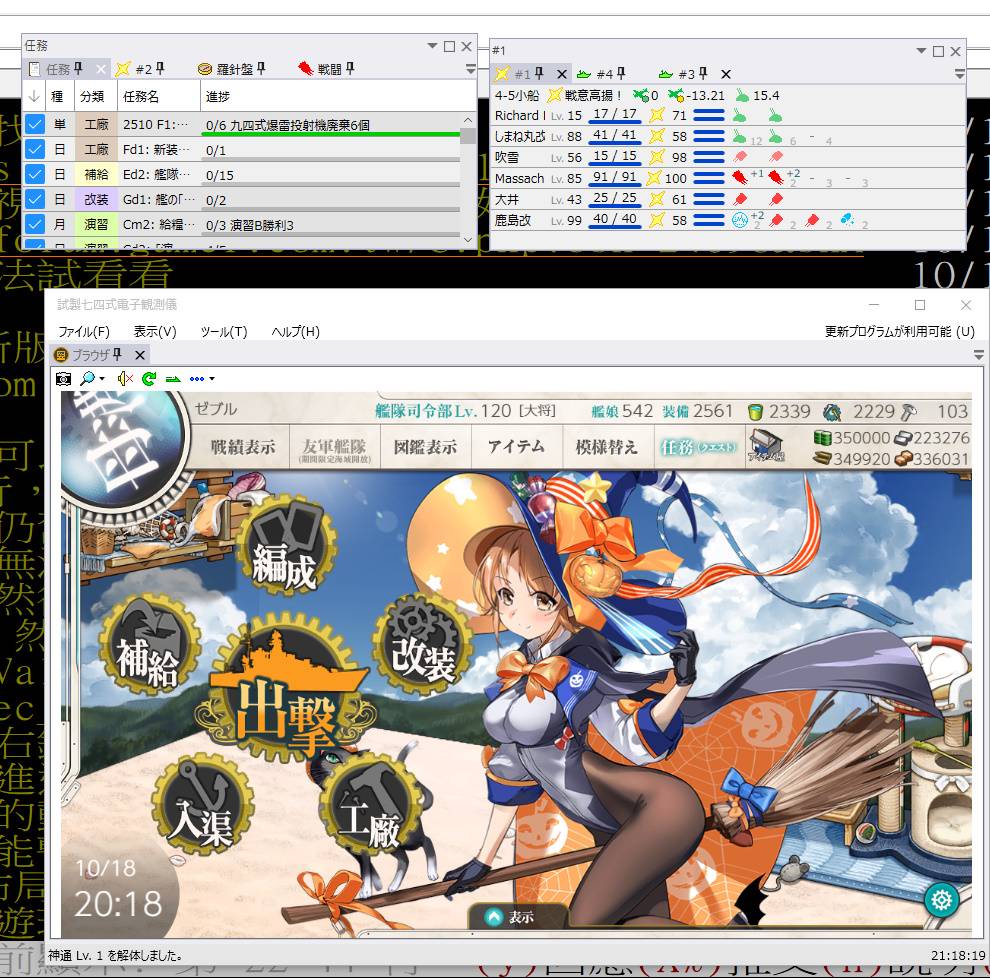Expand the fleet #1 panel tab list dropdown

[959, 74]
